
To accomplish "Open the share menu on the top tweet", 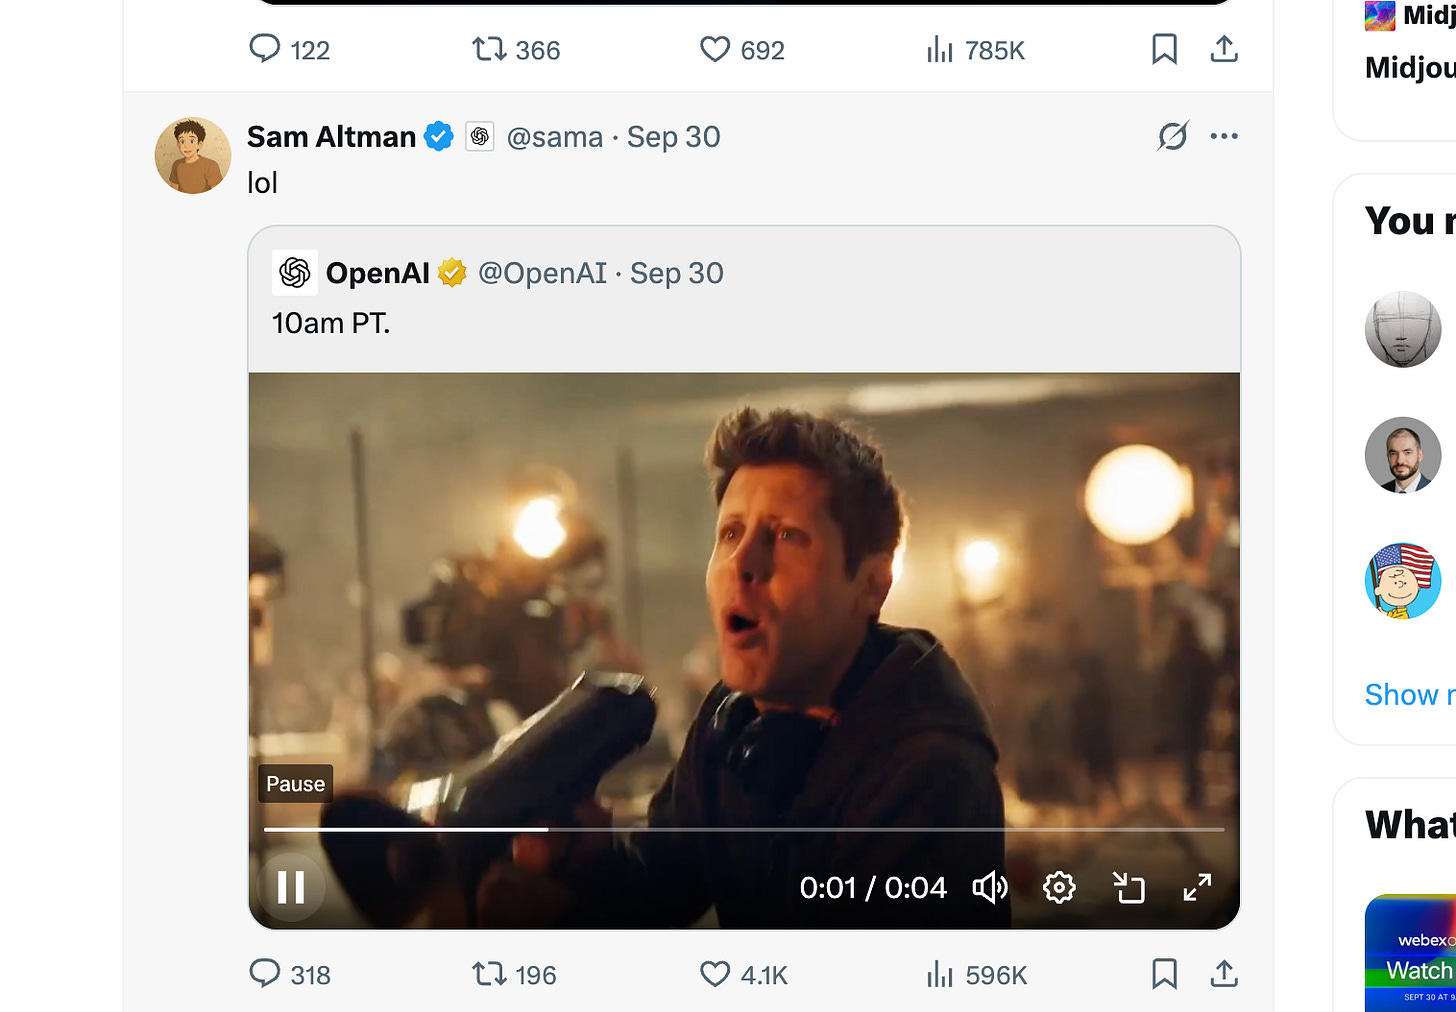I will click(1224, 49).
